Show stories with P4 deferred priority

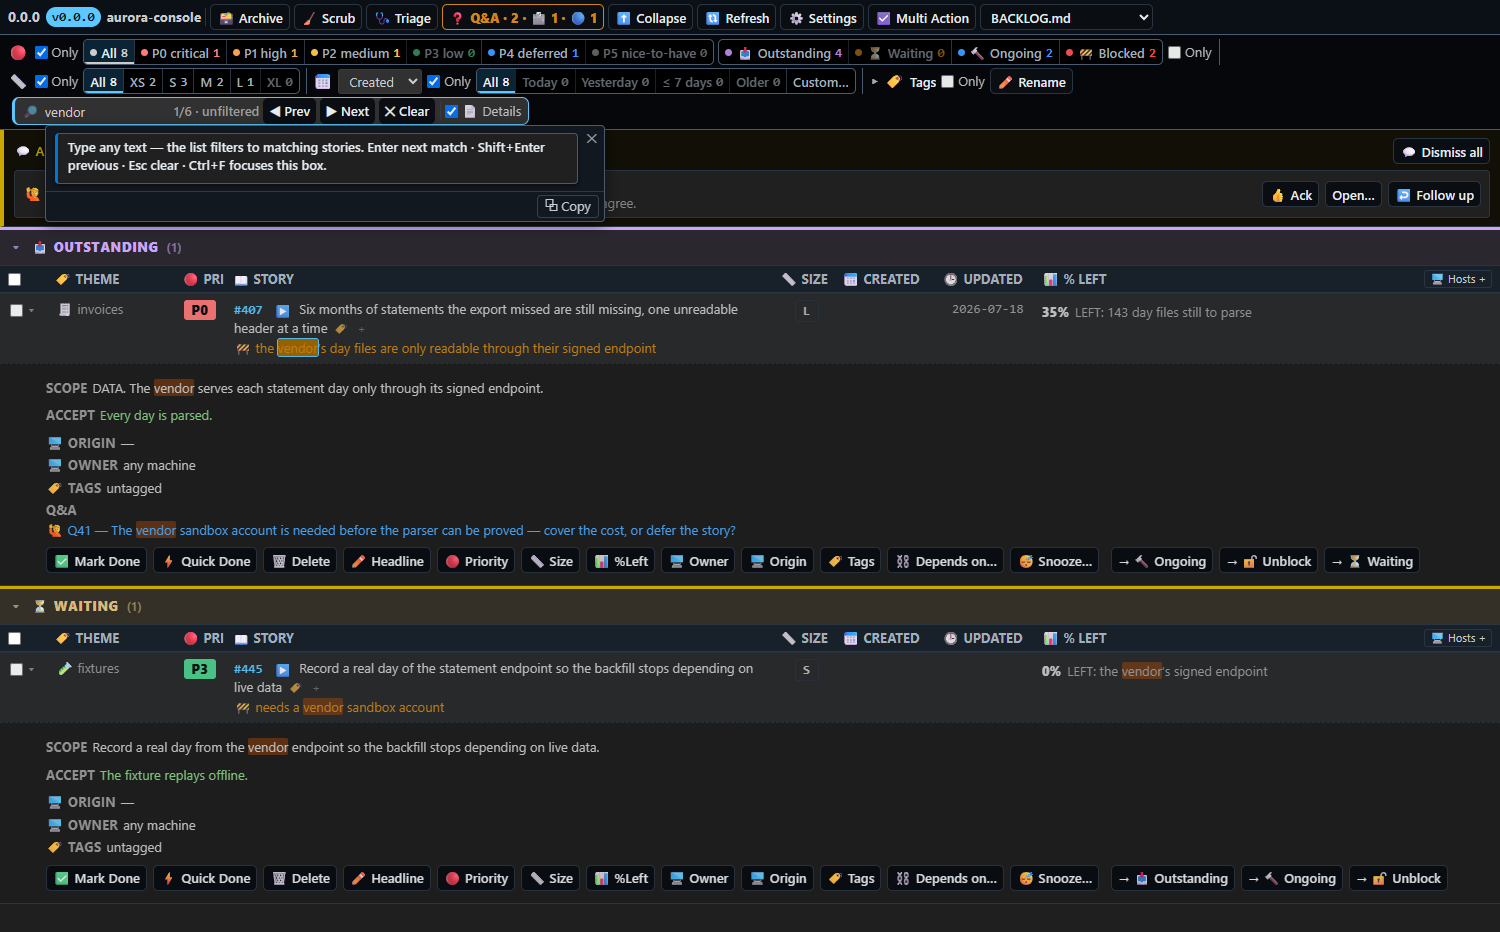pos(533,53)
